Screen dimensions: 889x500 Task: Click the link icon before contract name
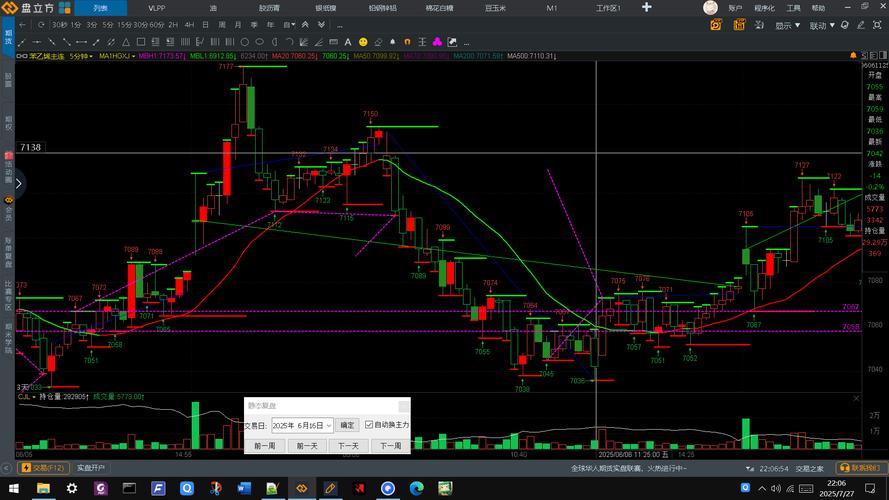pos(22,56)
